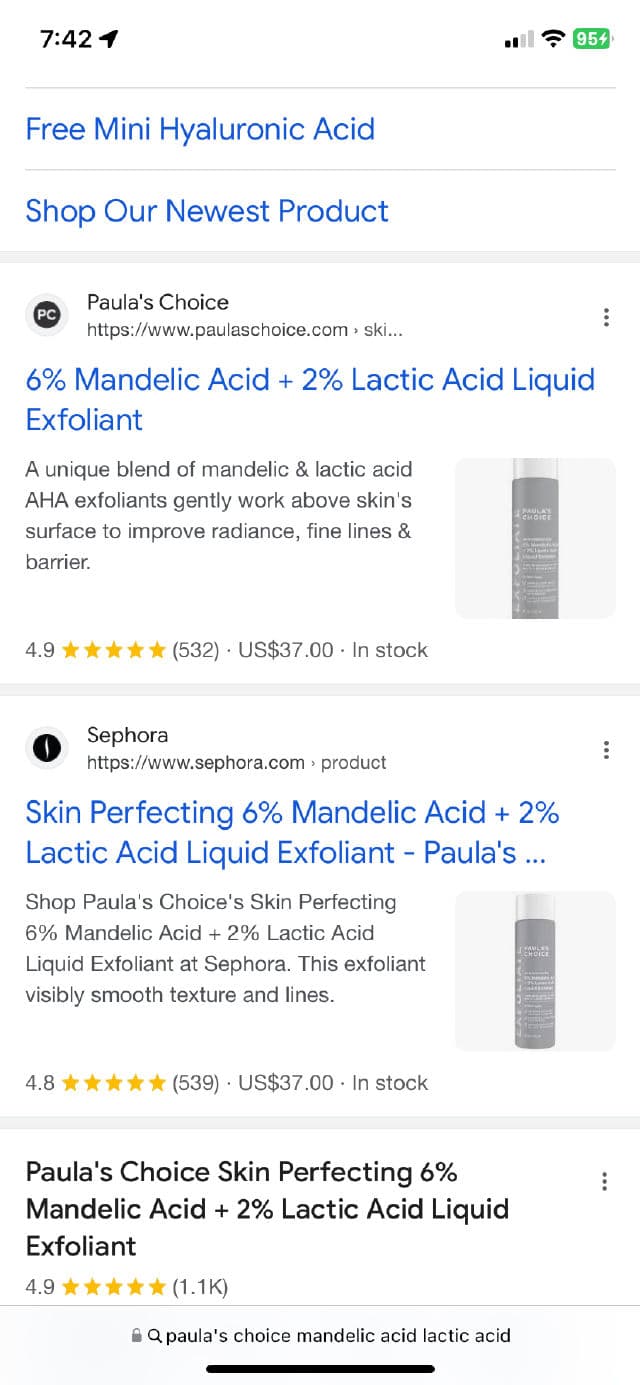
Task: Open the 6% Mandelic Acid Liquid Exfoliant title link
Action: point(310,399)
